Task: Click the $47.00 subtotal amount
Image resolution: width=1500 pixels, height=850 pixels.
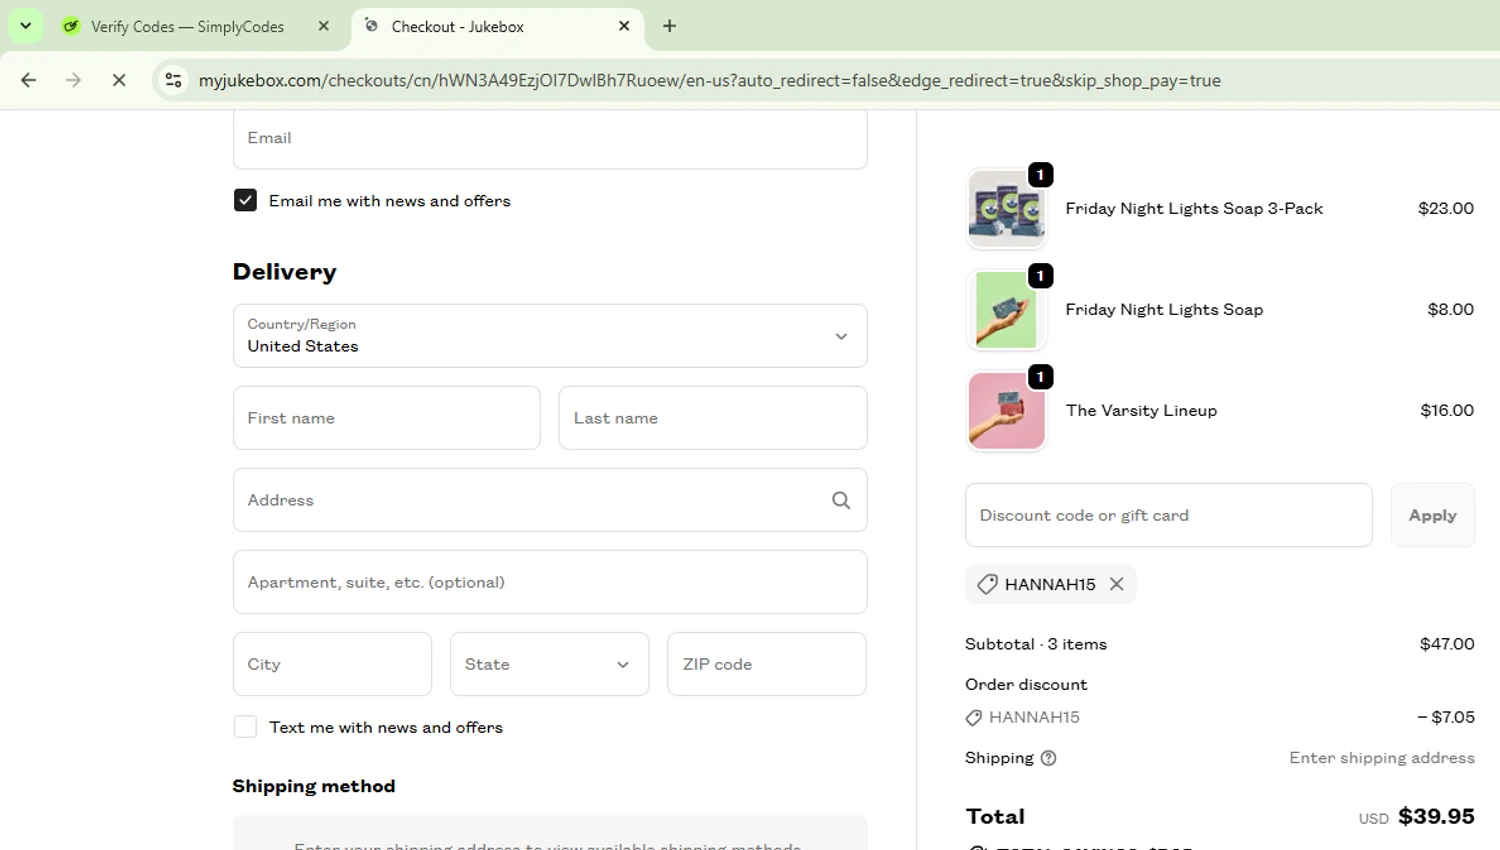Action: (1447, 644)
